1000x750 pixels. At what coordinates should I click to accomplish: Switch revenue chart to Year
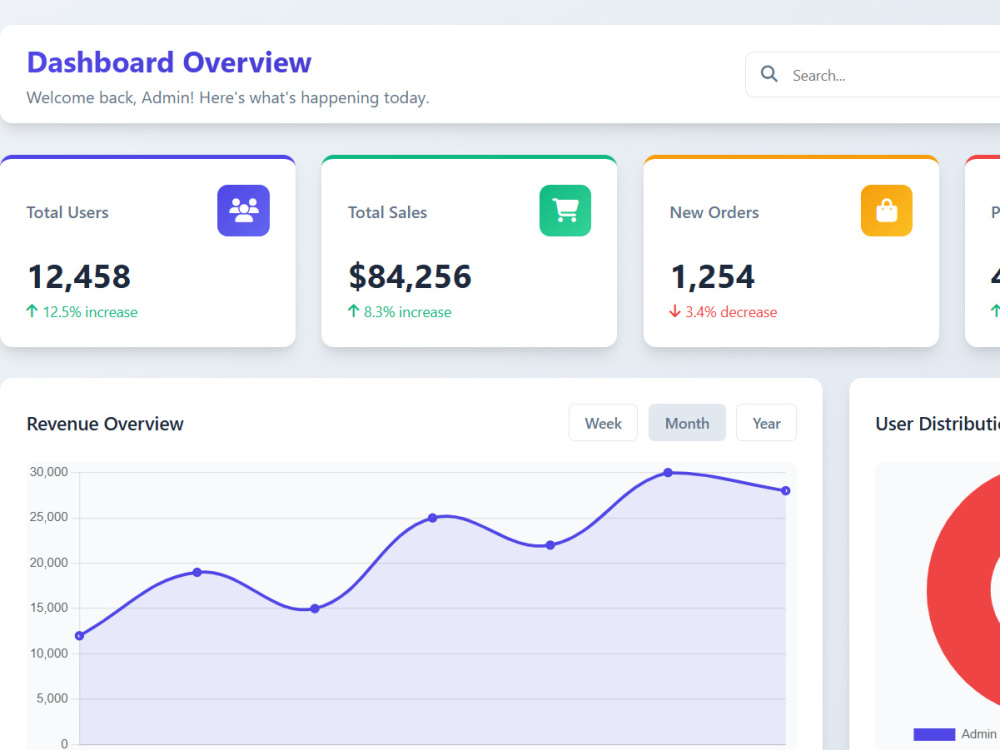tap(766, 423)
